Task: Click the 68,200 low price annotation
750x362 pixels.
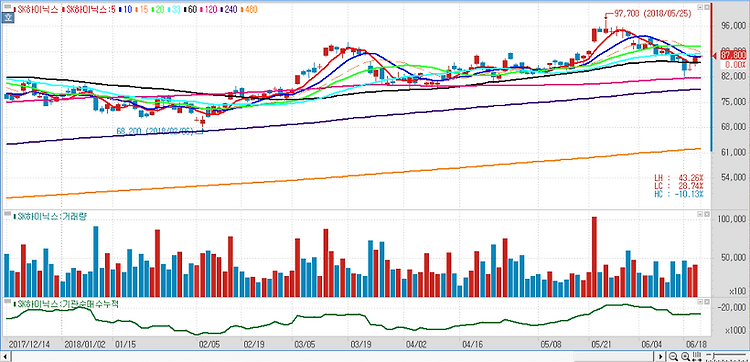Action: point(156,131)
